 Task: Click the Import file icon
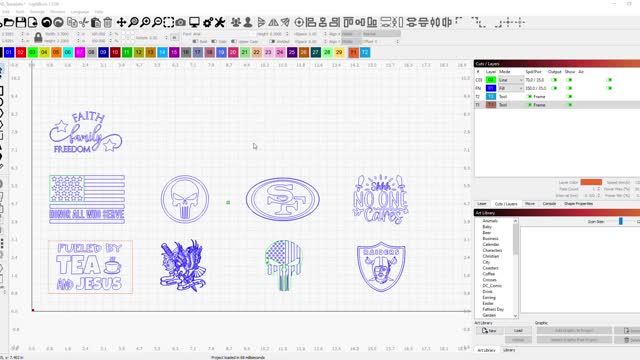(32, 22)
